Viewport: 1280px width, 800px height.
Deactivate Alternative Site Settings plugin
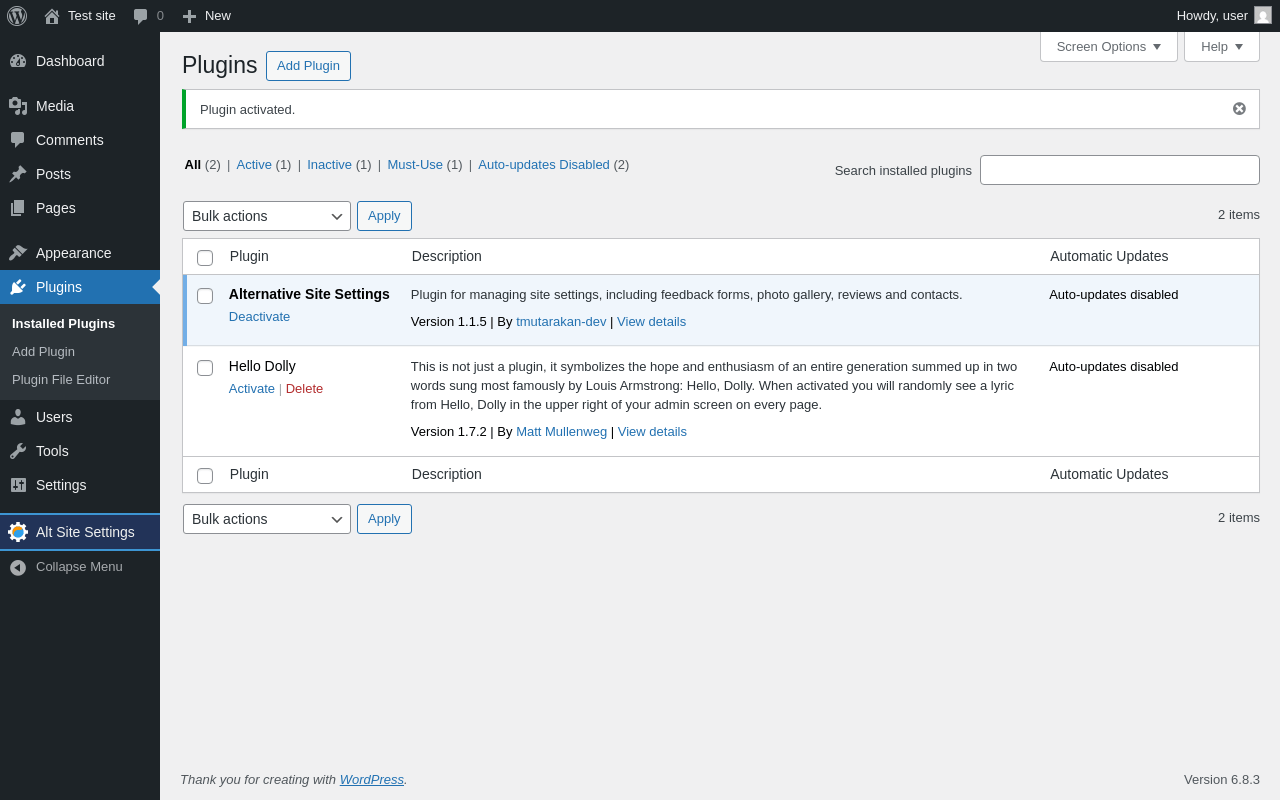pos(260,317)
